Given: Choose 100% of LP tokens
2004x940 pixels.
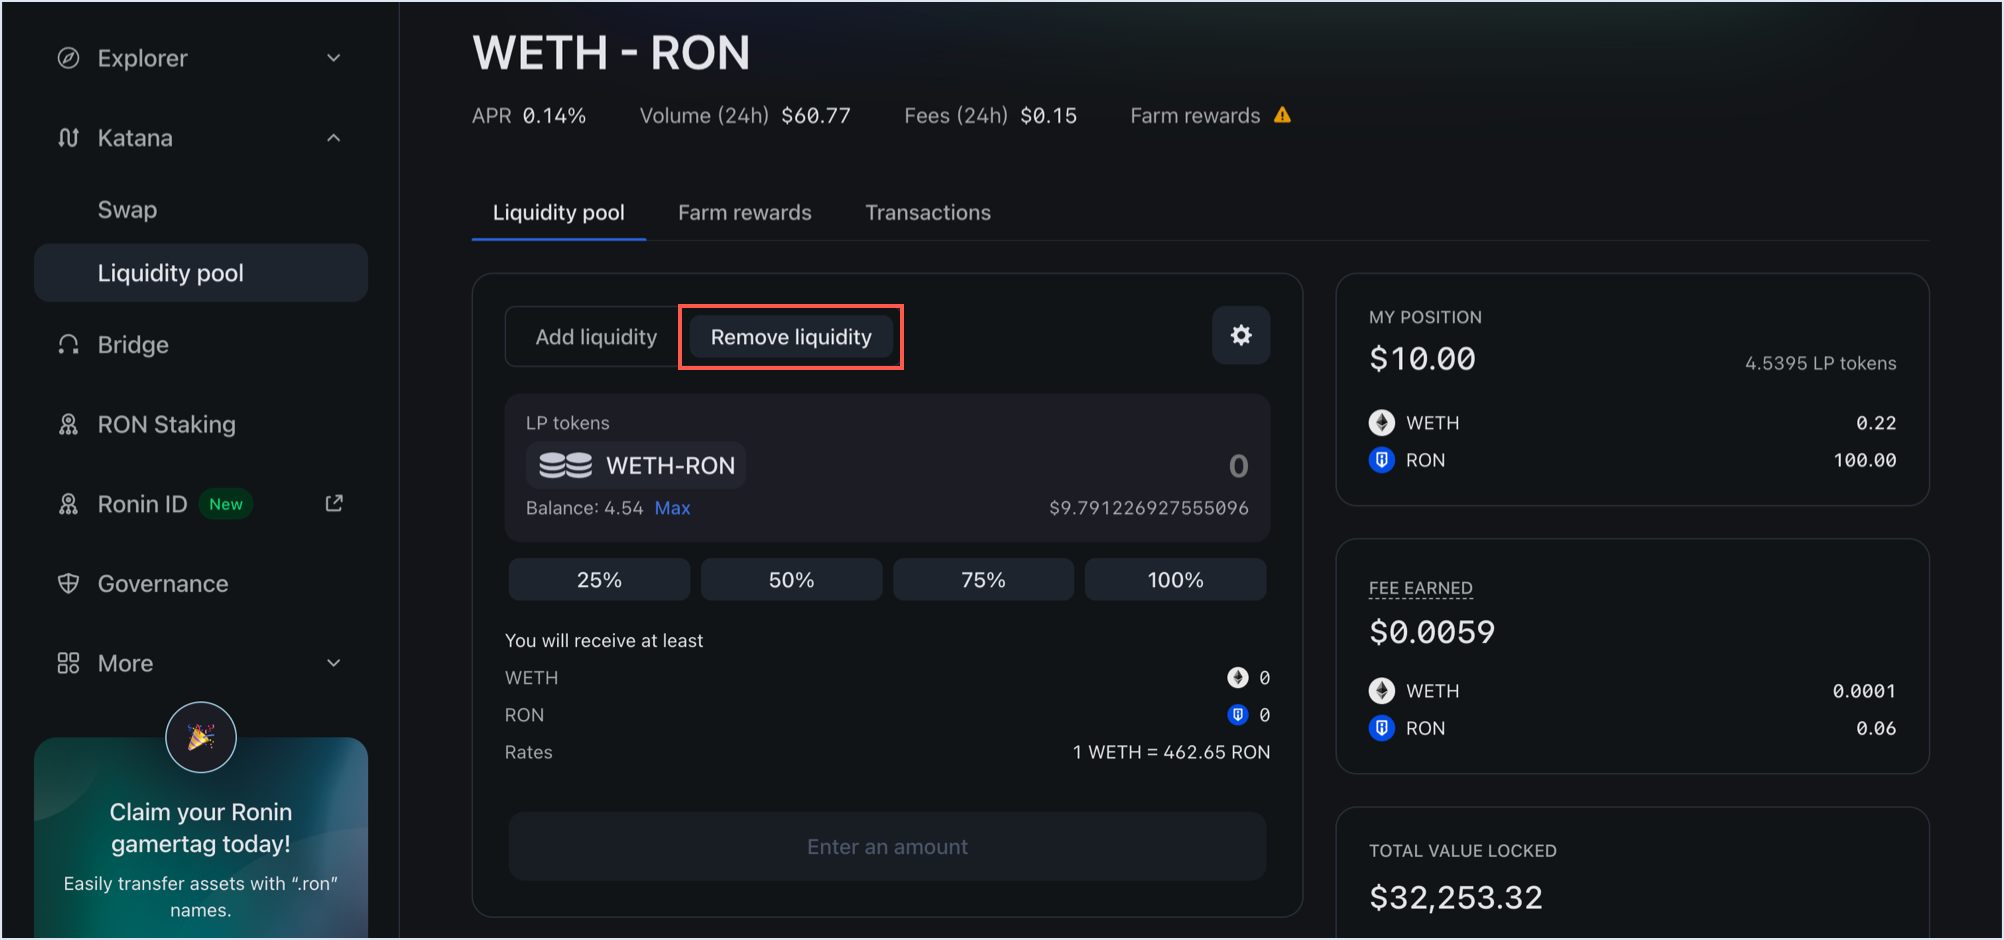Looking at the screenshot, I should pos(1175,580).
